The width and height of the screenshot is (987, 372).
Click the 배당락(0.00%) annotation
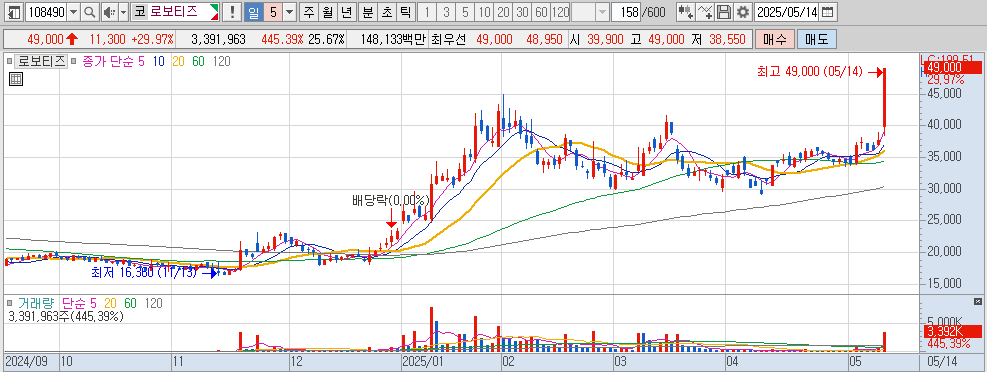coord(390,201)
